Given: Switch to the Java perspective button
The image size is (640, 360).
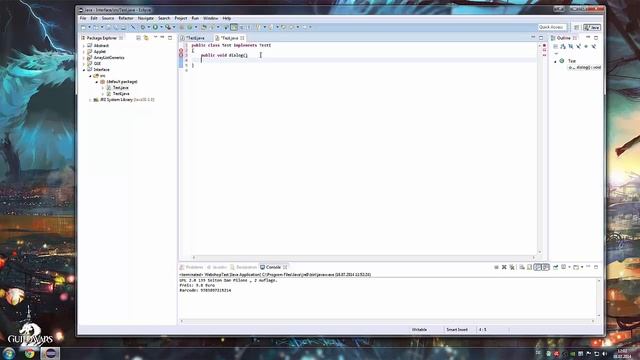Looking at the screenshot, I should pyautogui.click(x=592, y=27).
